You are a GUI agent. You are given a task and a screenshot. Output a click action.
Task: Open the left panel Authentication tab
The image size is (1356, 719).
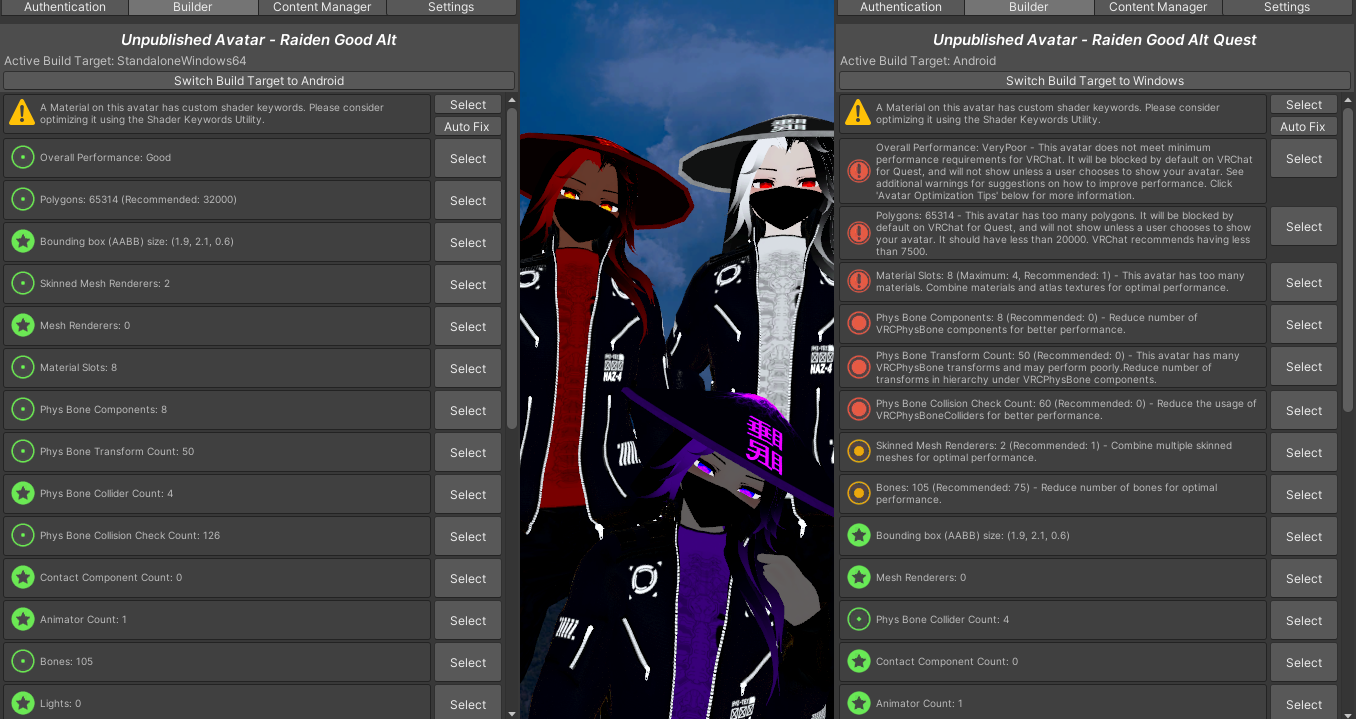point(64,7)
